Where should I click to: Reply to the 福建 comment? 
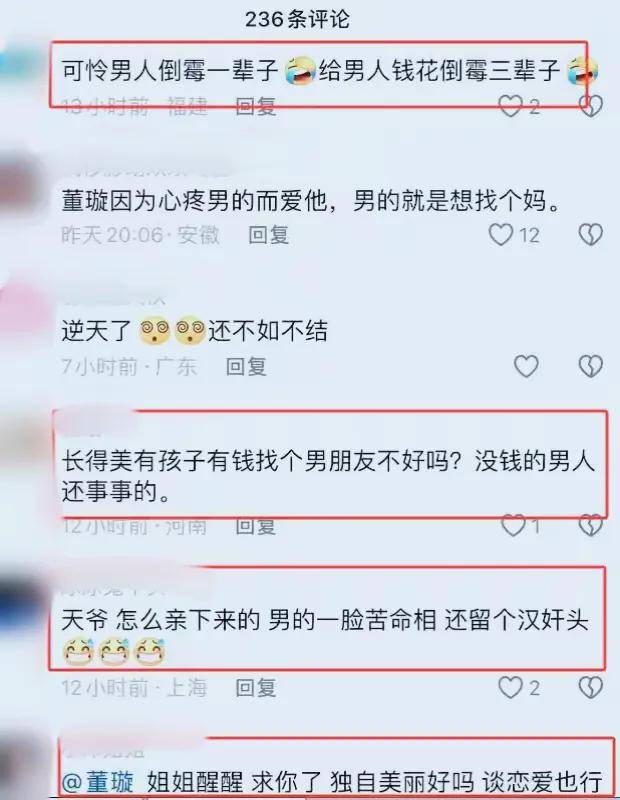coord(256,107)
